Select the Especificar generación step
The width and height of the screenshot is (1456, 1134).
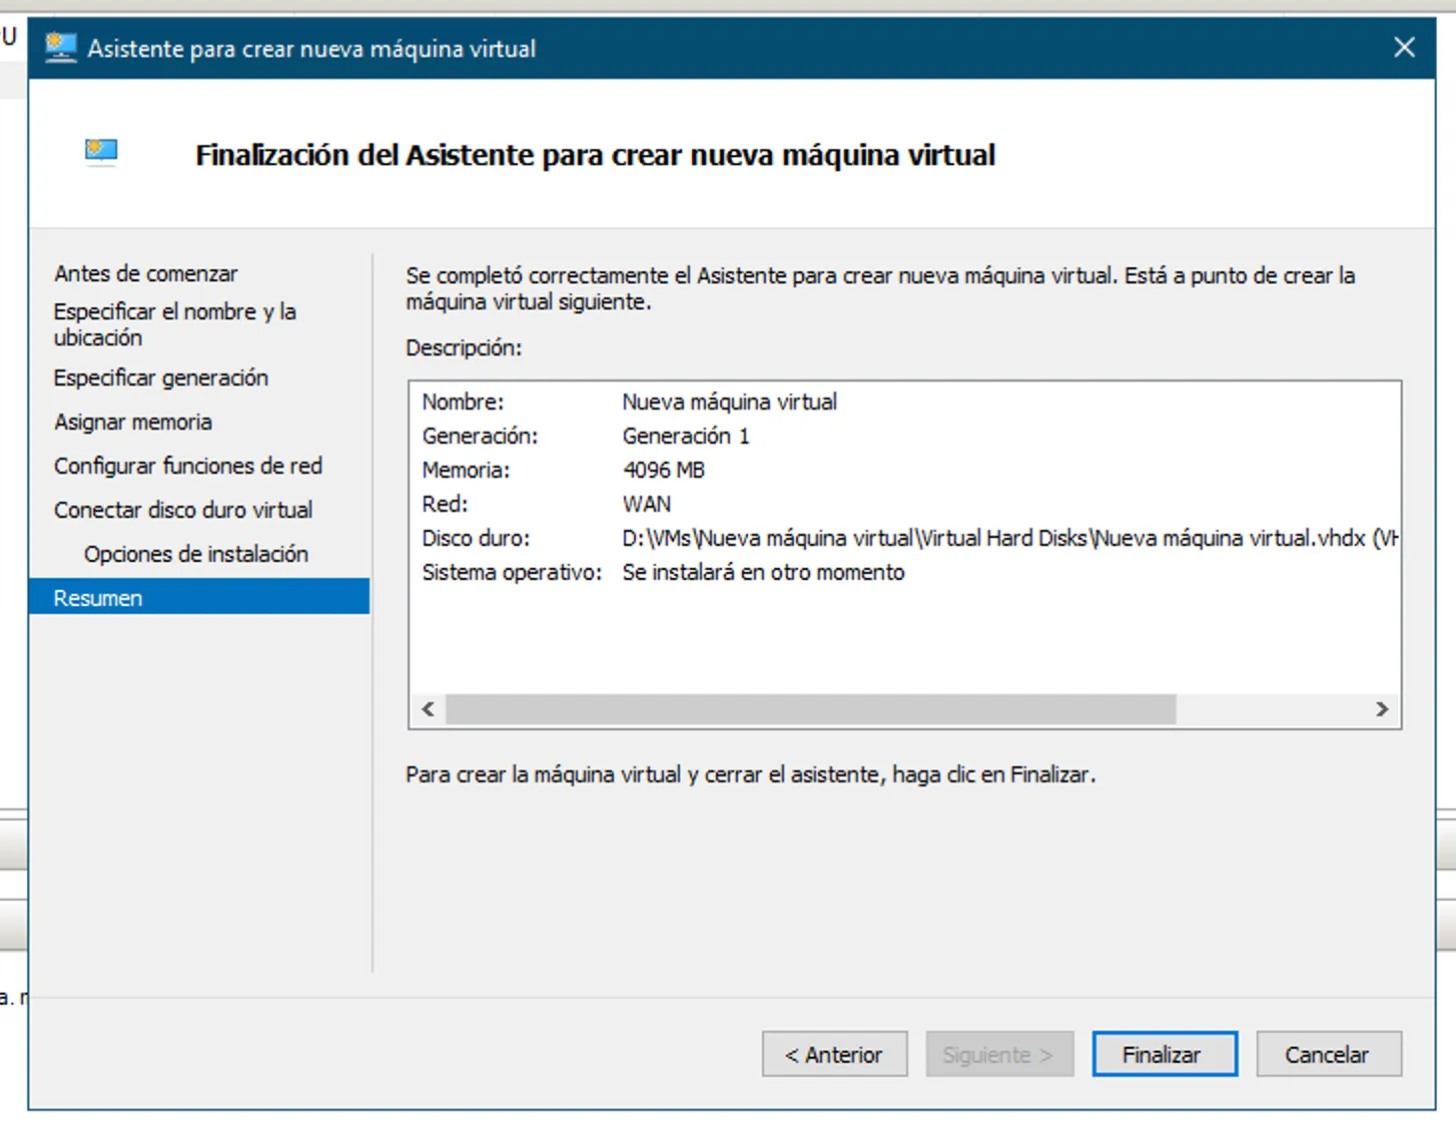point(161,378)
